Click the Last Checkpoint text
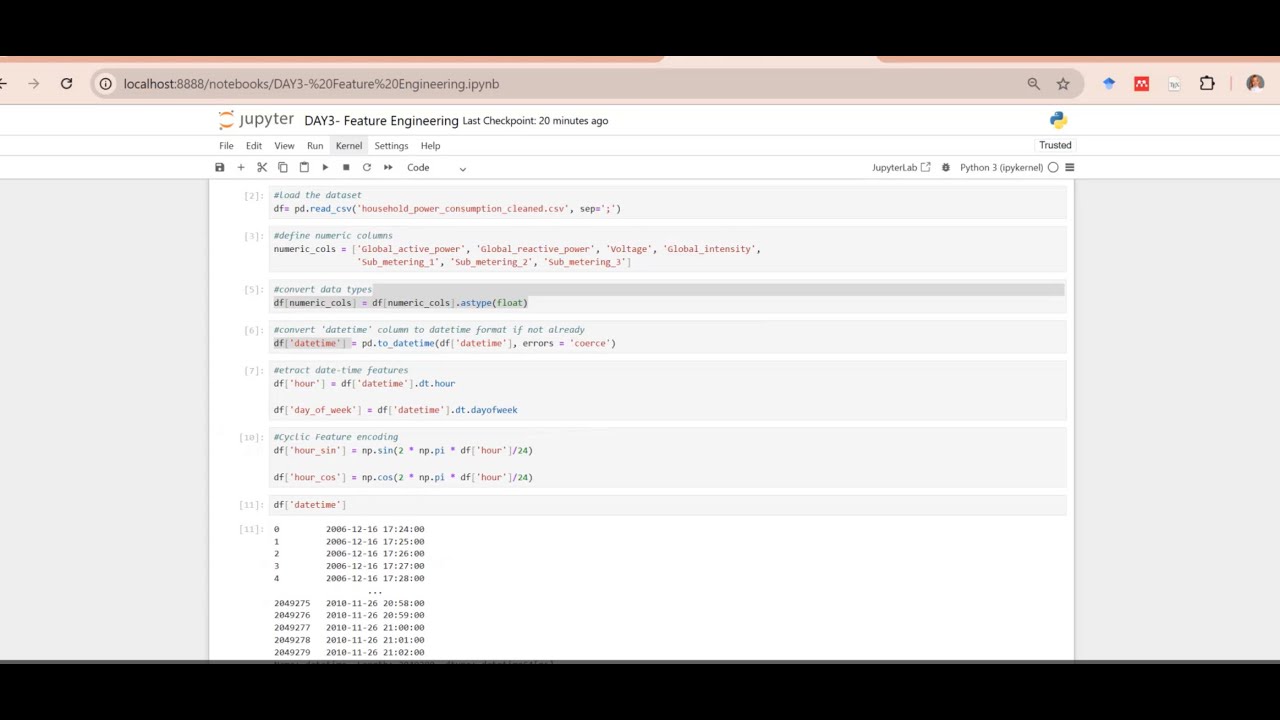Viewport: 1280px width, 720px height. pyautogui.click(x=535, y=121)
